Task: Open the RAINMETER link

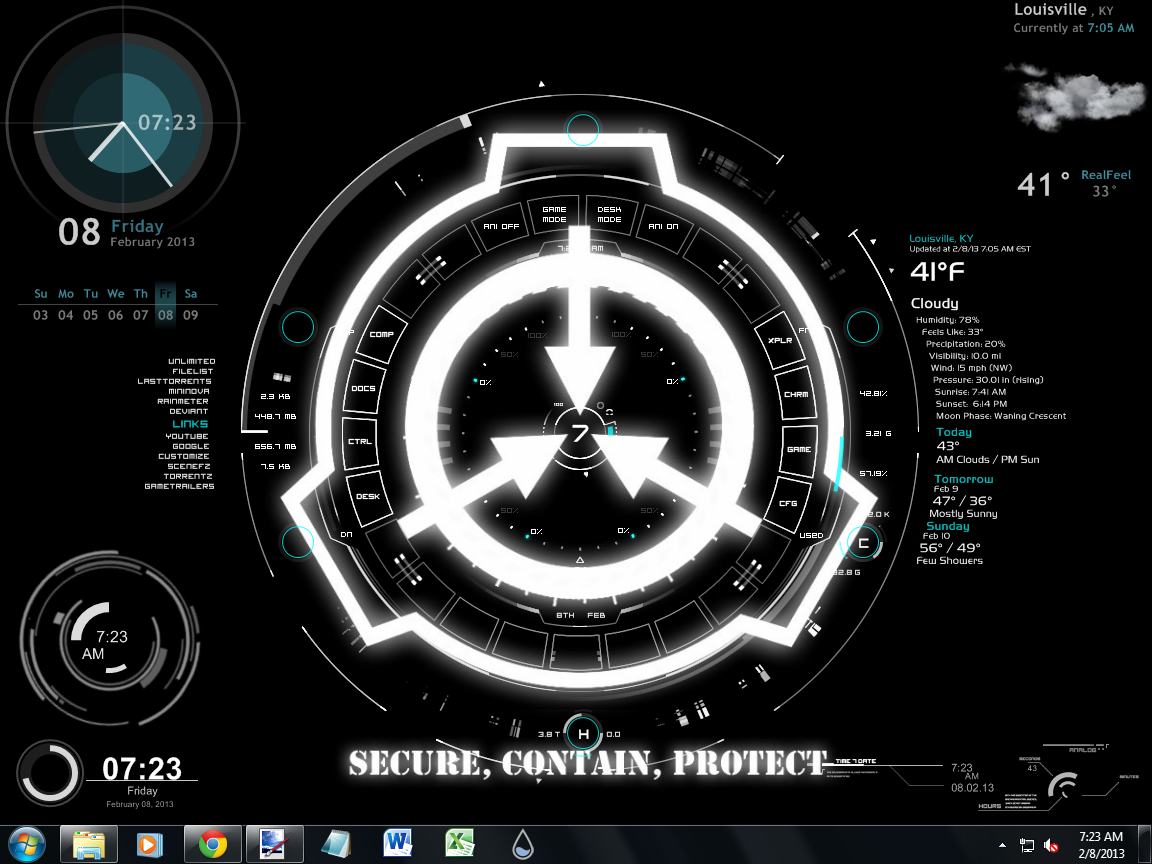Action: [183, 401]
